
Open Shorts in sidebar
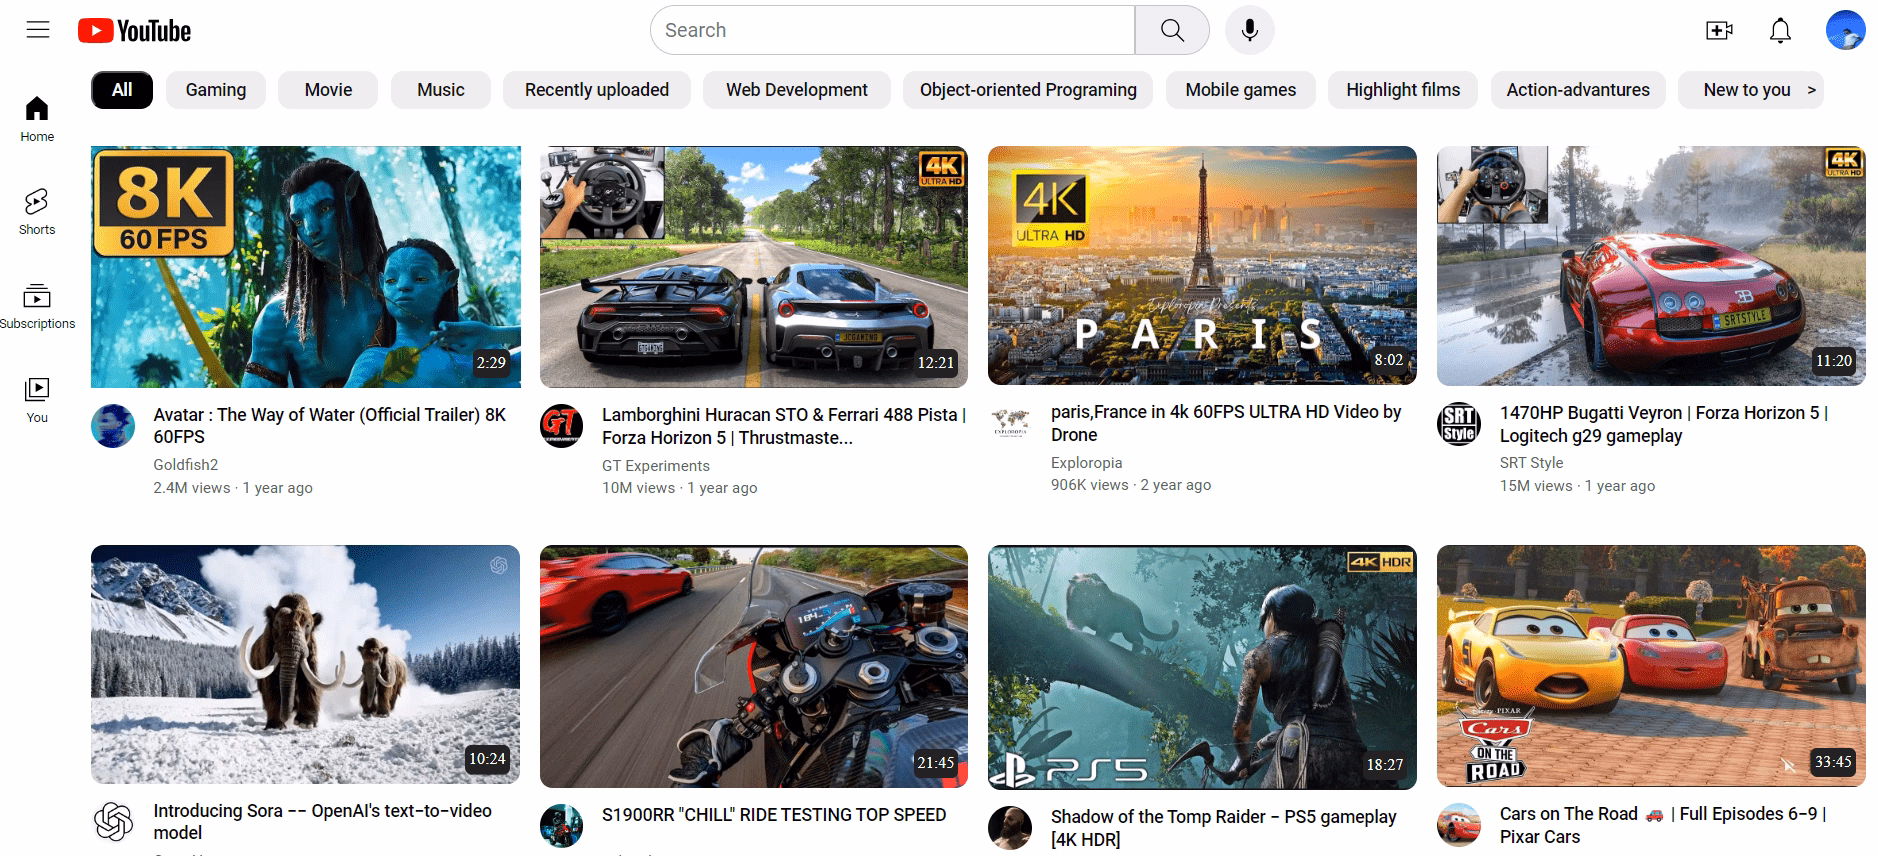click(37, 212)
